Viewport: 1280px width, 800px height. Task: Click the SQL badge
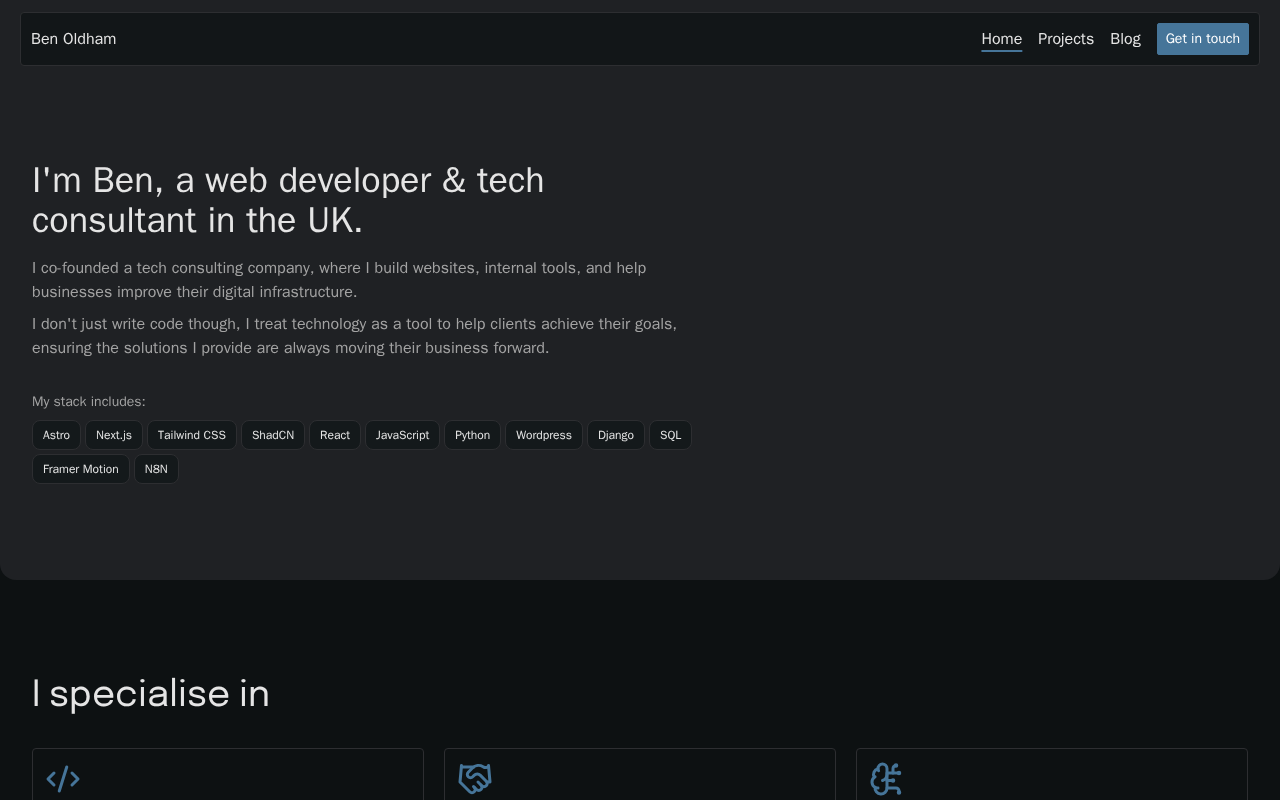670,435
